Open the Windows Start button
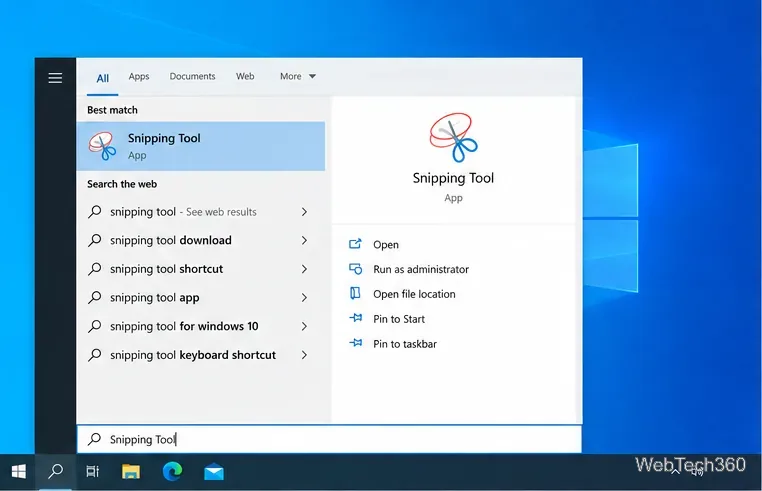 coord(18,471)
